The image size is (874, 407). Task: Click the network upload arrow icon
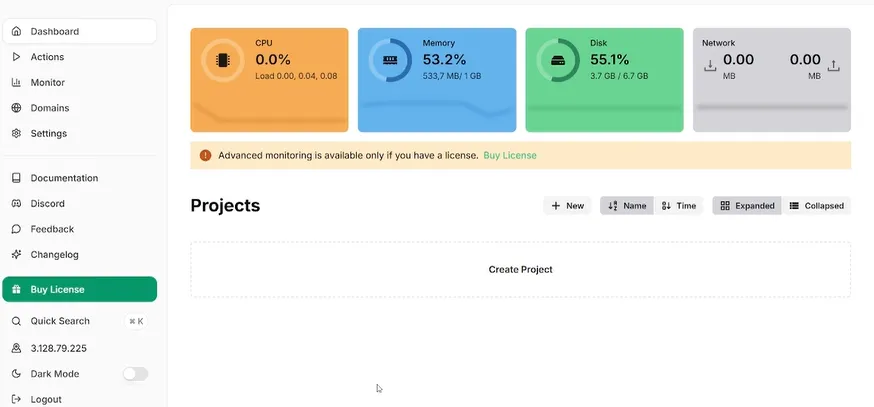click(x=834, y=66)
